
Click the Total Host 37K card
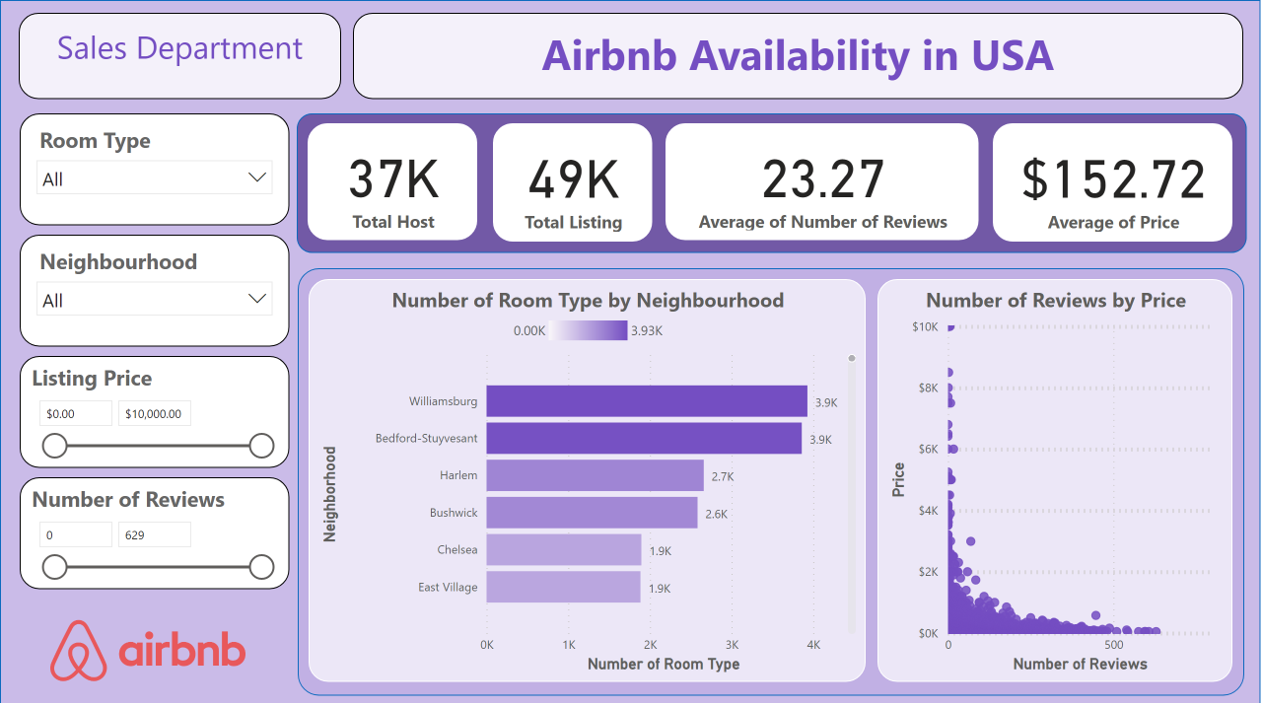click(393, 182)
